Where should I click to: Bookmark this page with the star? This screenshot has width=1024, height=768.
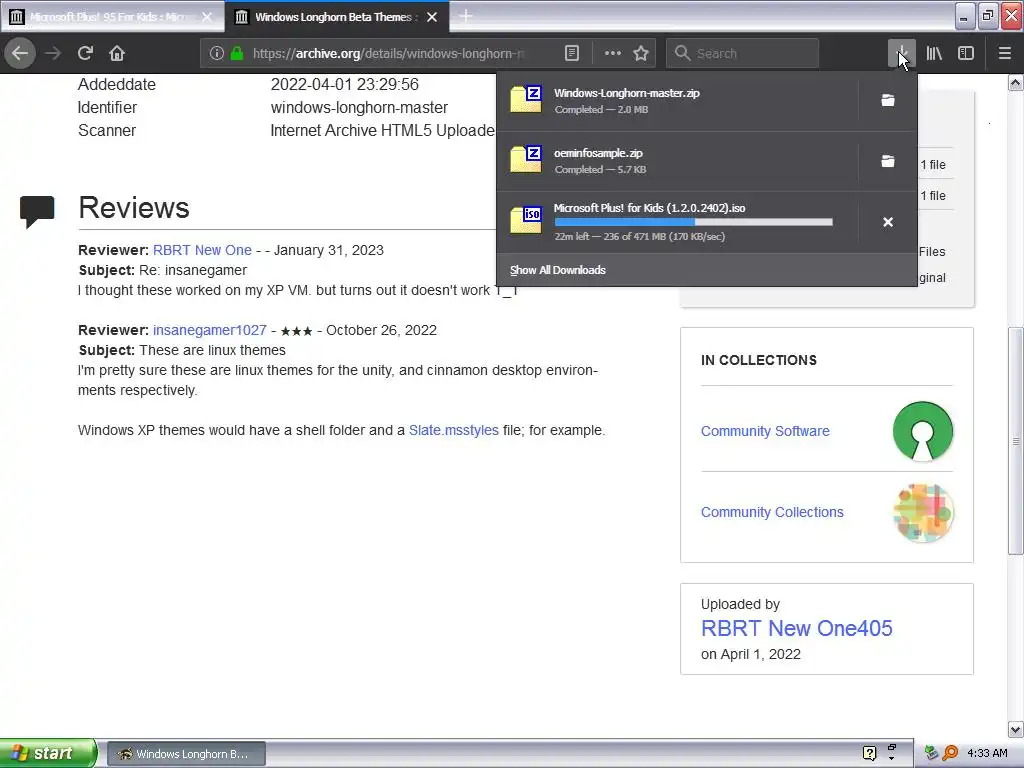[641, 54]
